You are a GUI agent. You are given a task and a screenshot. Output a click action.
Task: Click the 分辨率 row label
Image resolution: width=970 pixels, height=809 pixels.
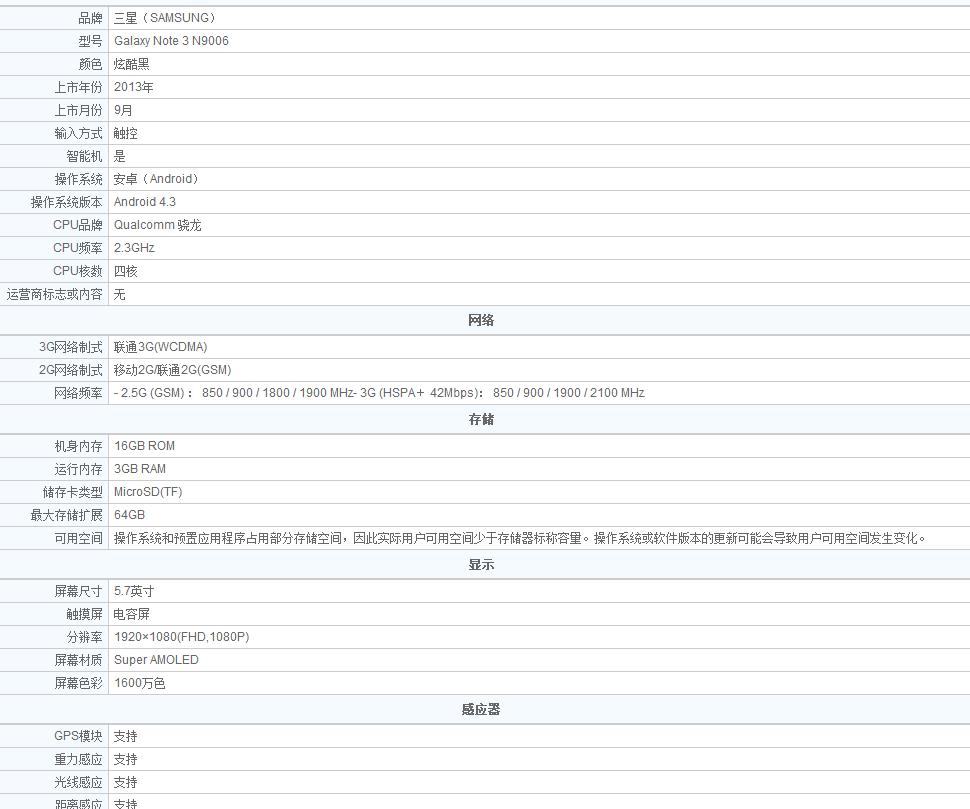point(84,637)
